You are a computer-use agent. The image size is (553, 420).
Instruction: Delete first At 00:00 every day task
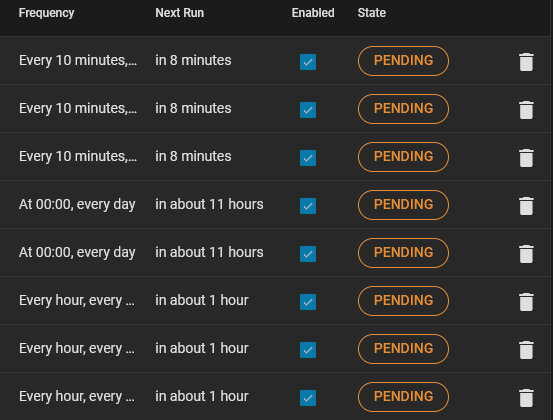526,206
